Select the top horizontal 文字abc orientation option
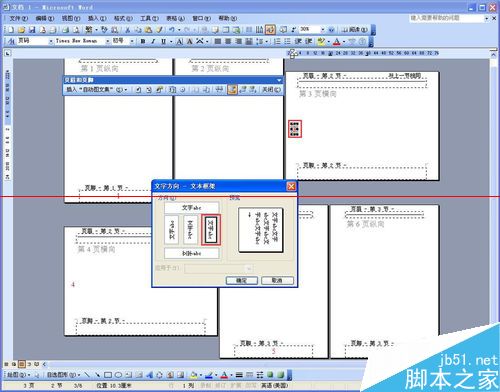 point(192,207)
